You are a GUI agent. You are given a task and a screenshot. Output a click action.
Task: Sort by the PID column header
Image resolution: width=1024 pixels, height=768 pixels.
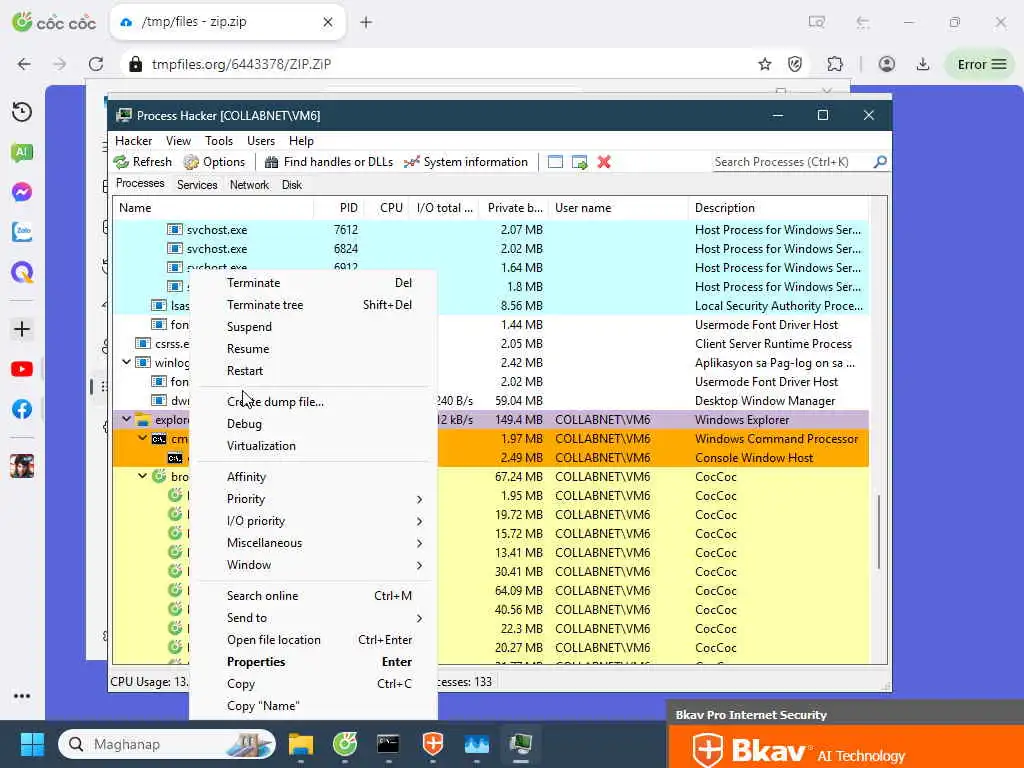(337, 208)
